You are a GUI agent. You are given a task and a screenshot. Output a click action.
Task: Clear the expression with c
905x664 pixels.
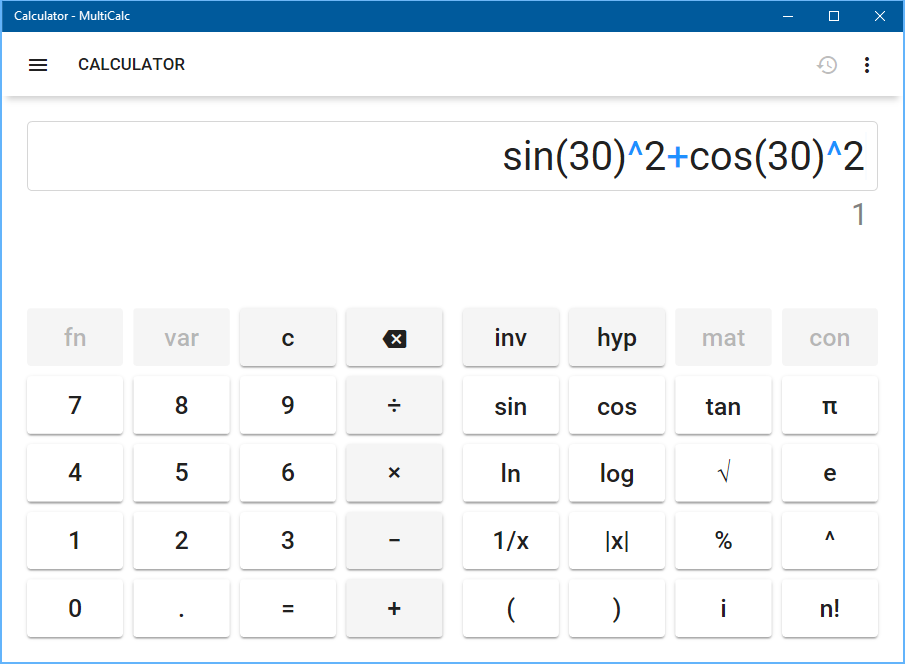[x=288, y=338]
